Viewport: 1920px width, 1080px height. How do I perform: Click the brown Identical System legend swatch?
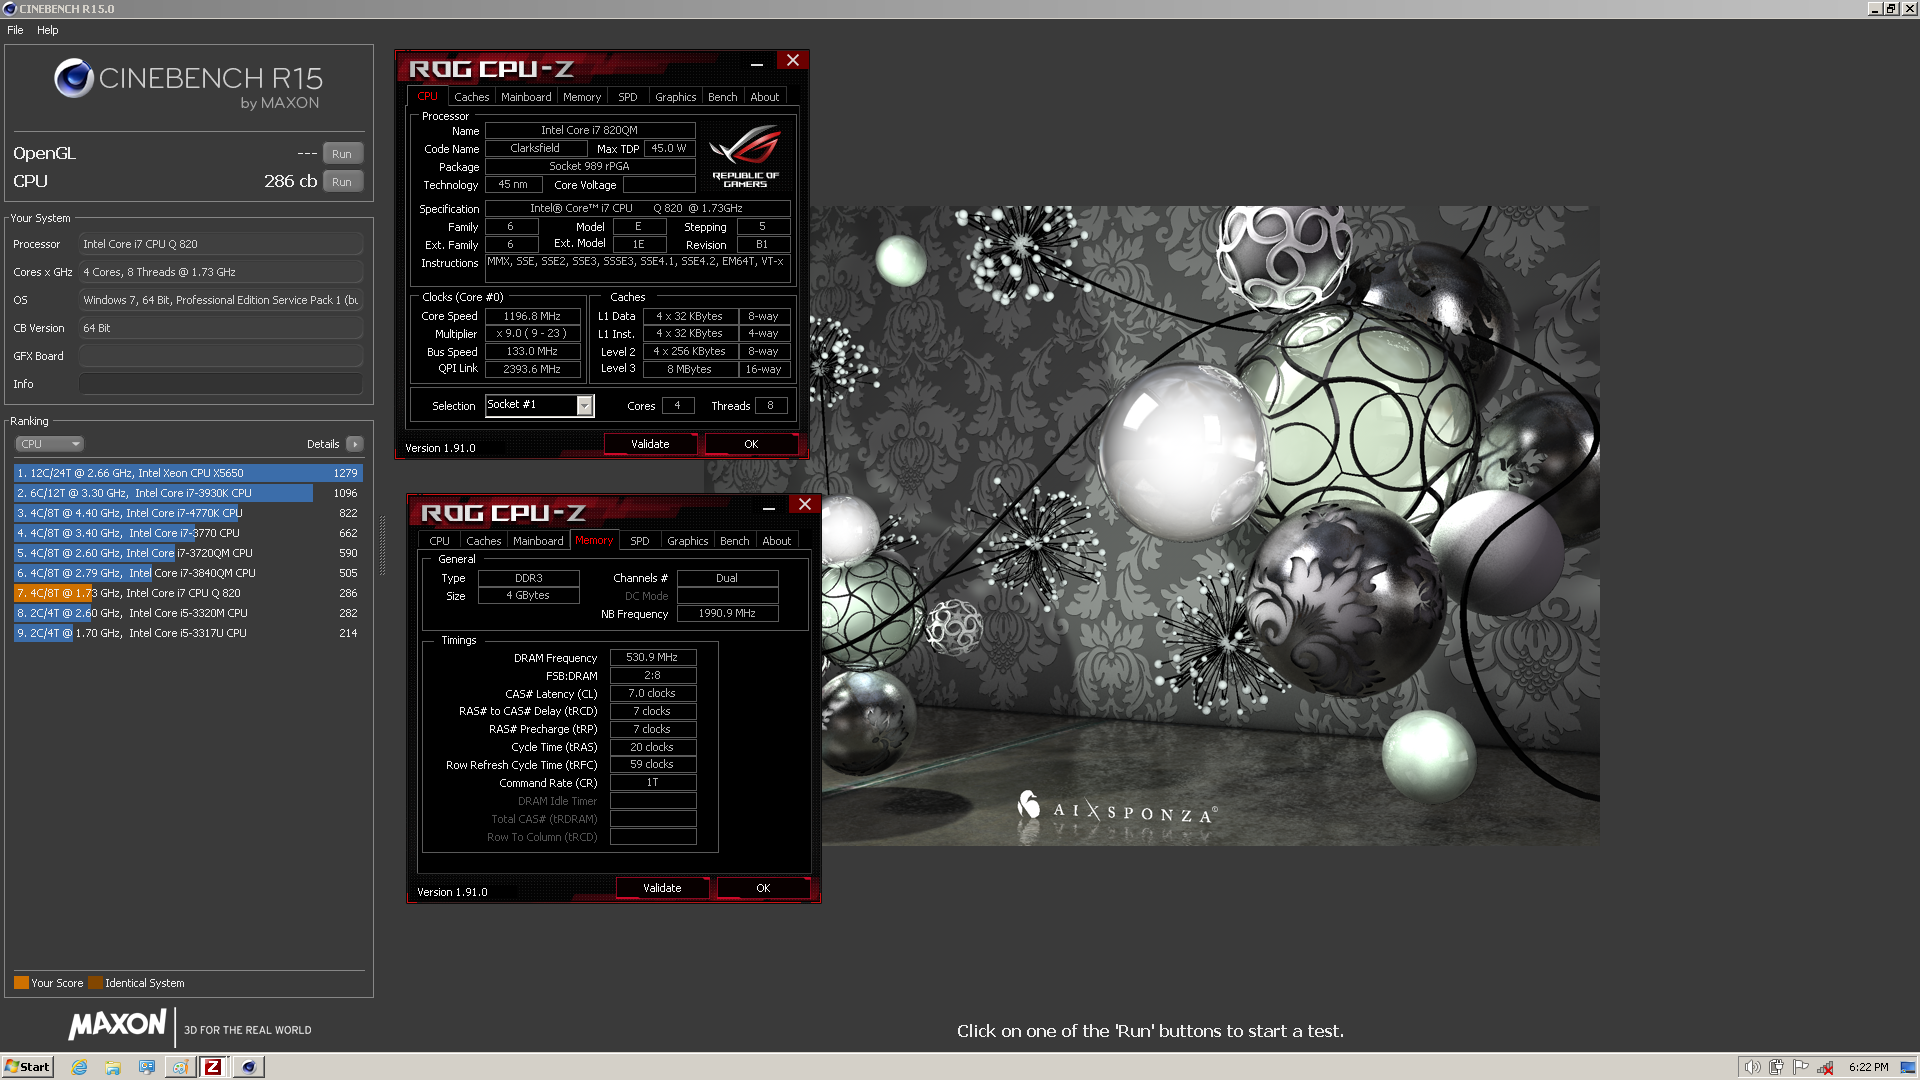point(95,983)
